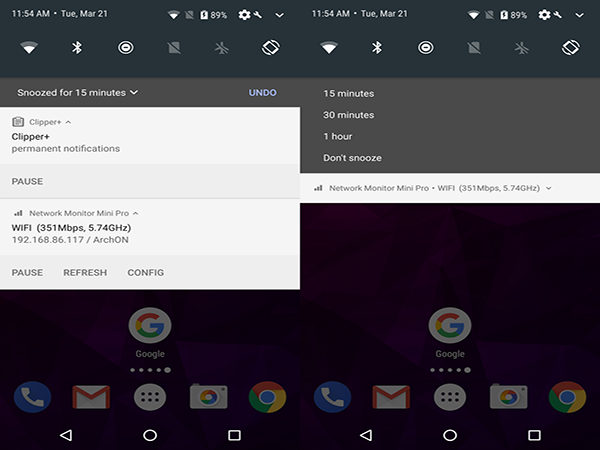
Task: Tap 192.168.86.117 / ArchON text
Action: click(70, 240)
